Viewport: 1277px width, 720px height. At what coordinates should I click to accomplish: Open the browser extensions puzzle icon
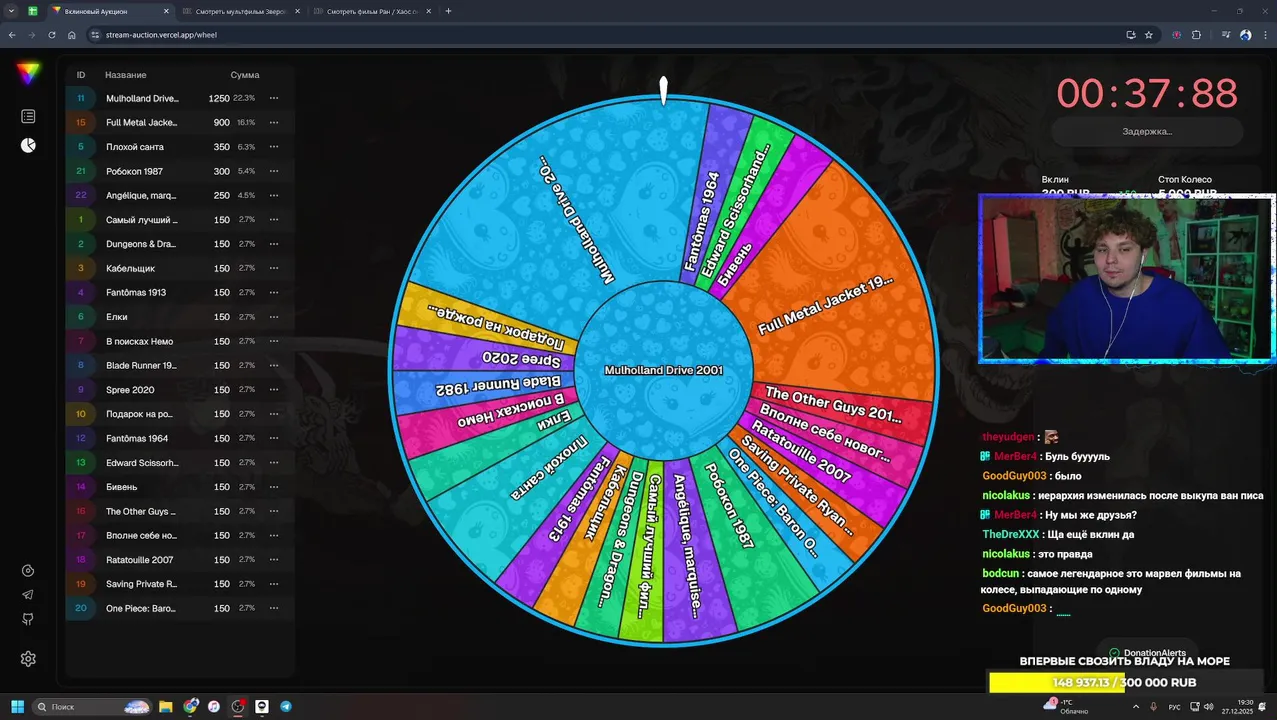[x=1196, y=34]
